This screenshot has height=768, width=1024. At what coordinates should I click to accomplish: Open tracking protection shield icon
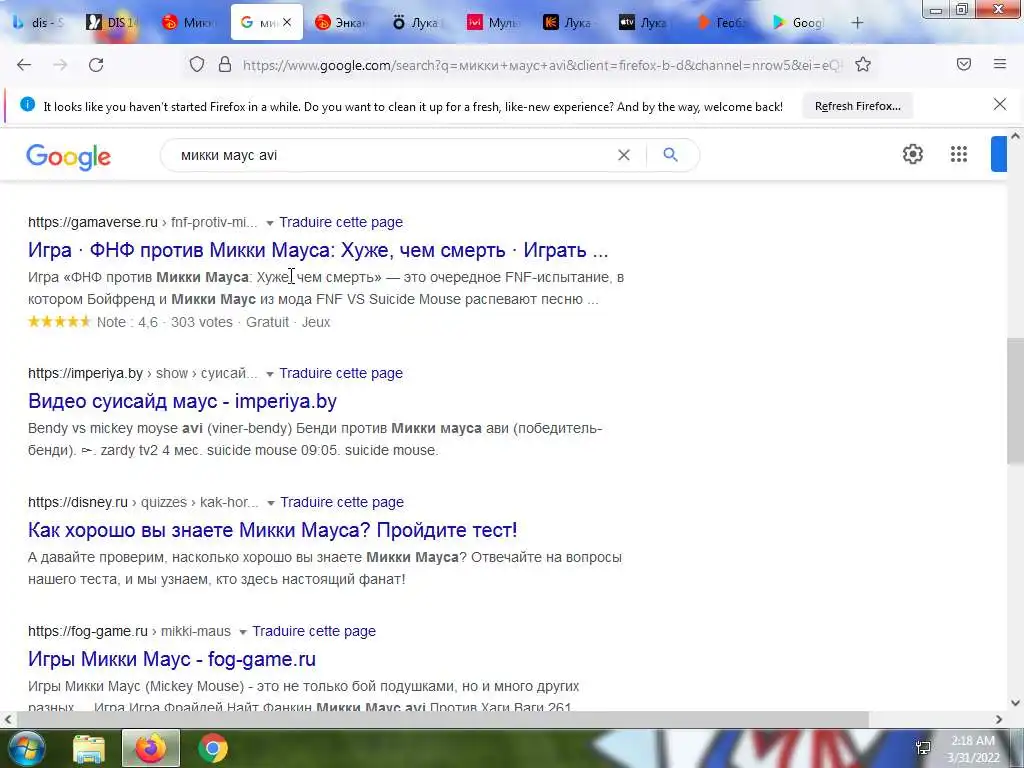pos(197,65)
